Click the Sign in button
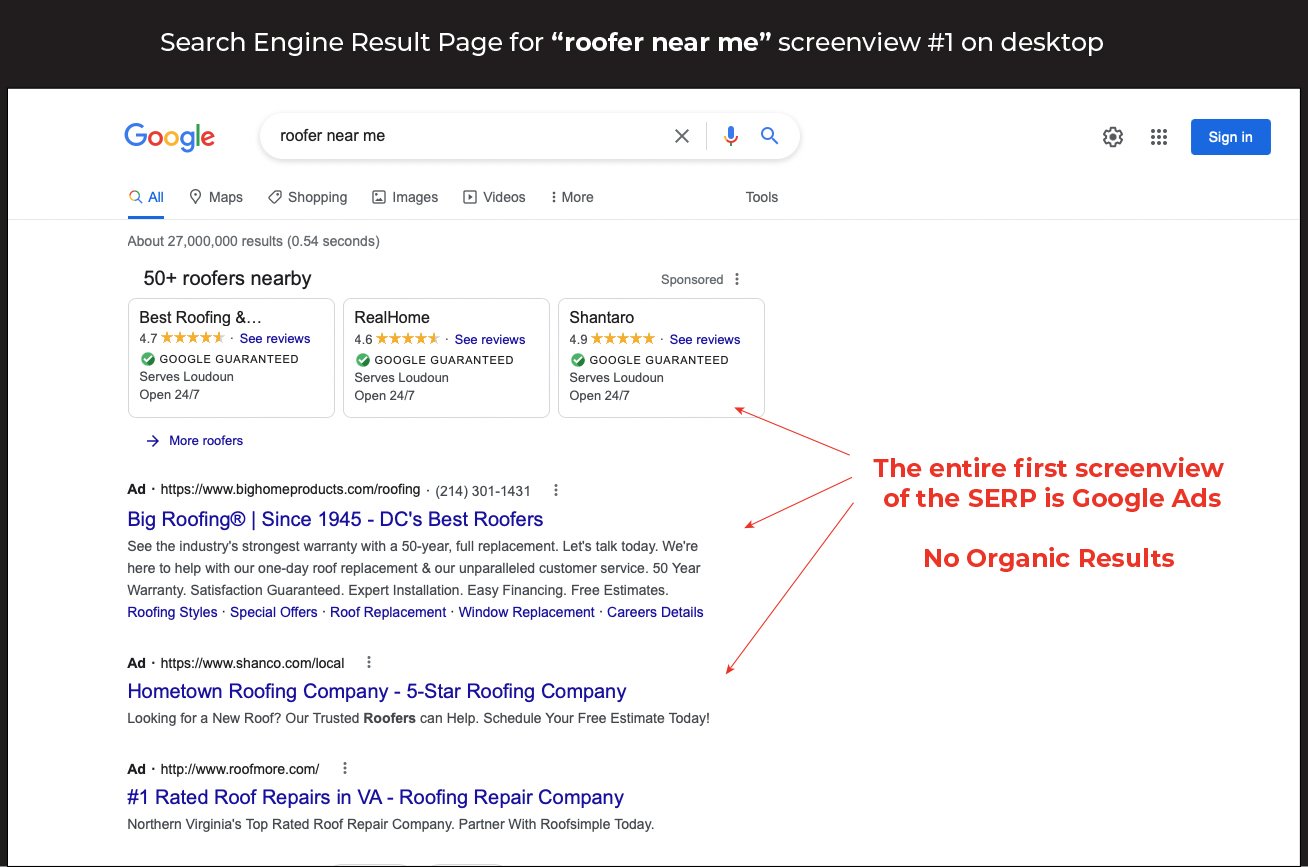Screen dimensions: 1308x867 1230,137
